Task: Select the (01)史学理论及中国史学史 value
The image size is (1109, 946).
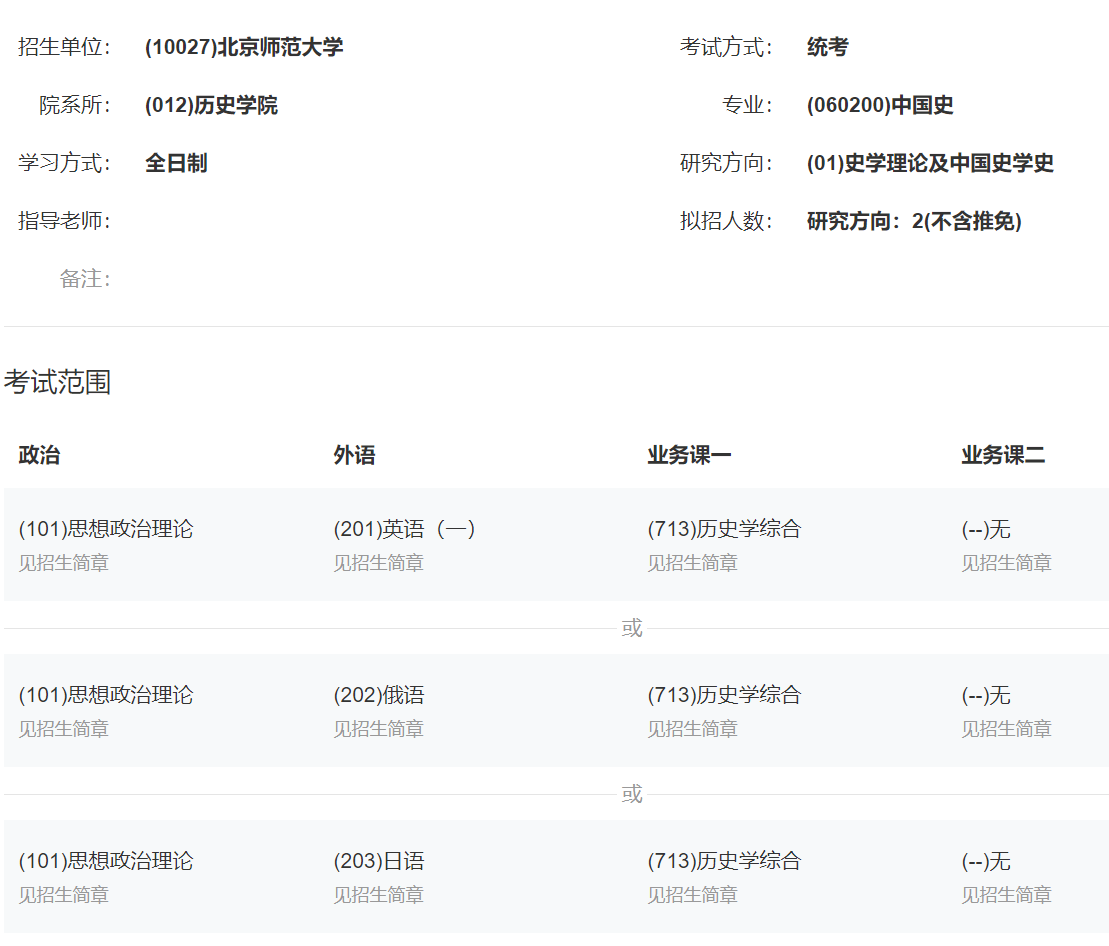Action: pyautogui.click(x=930, y=163)
